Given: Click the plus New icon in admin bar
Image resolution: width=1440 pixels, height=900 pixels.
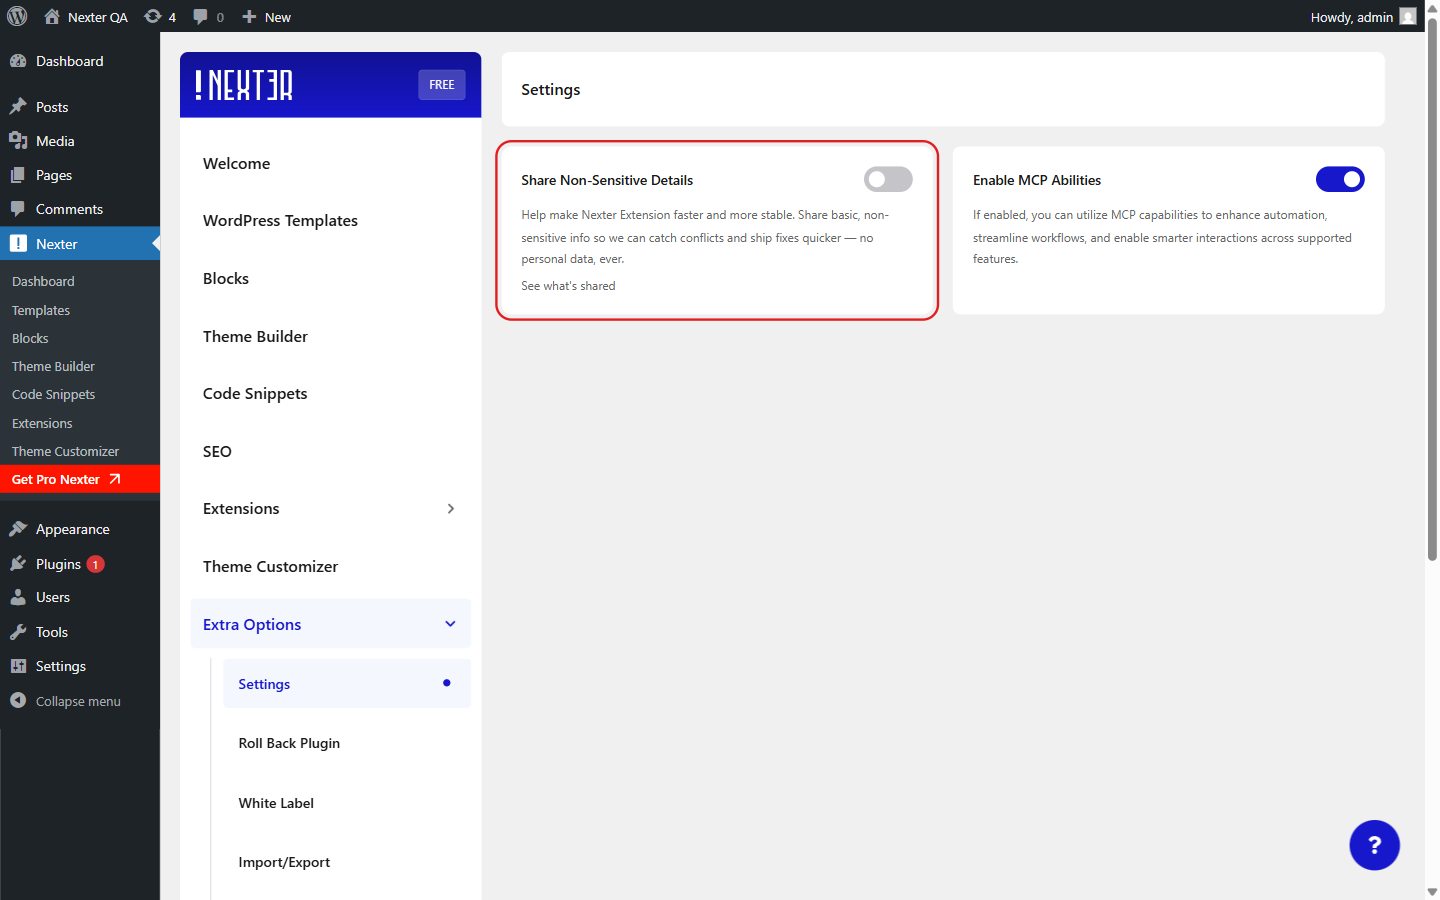Looking at the screenshot, I should 250,17.
